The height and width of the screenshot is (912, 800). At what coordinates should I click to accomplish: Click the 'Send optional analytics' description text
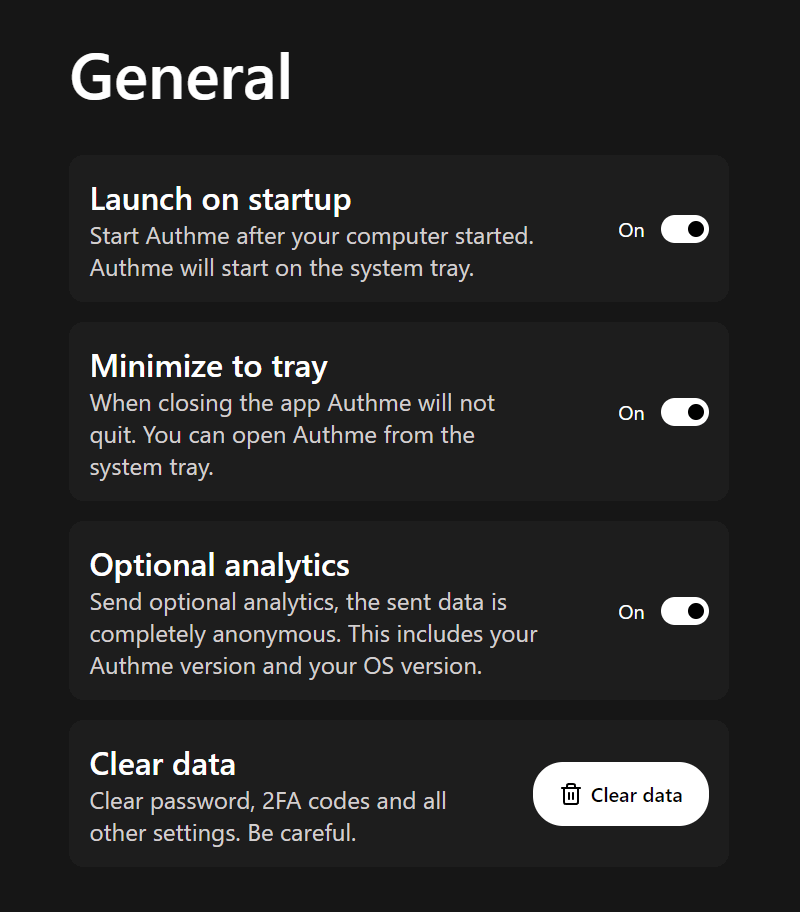point(314,634)
